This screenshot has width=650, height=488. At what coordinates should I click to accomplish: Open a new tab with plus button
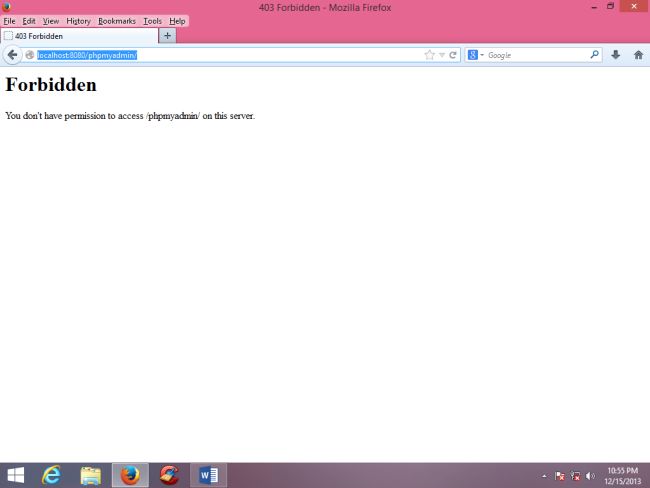[167, 36]
